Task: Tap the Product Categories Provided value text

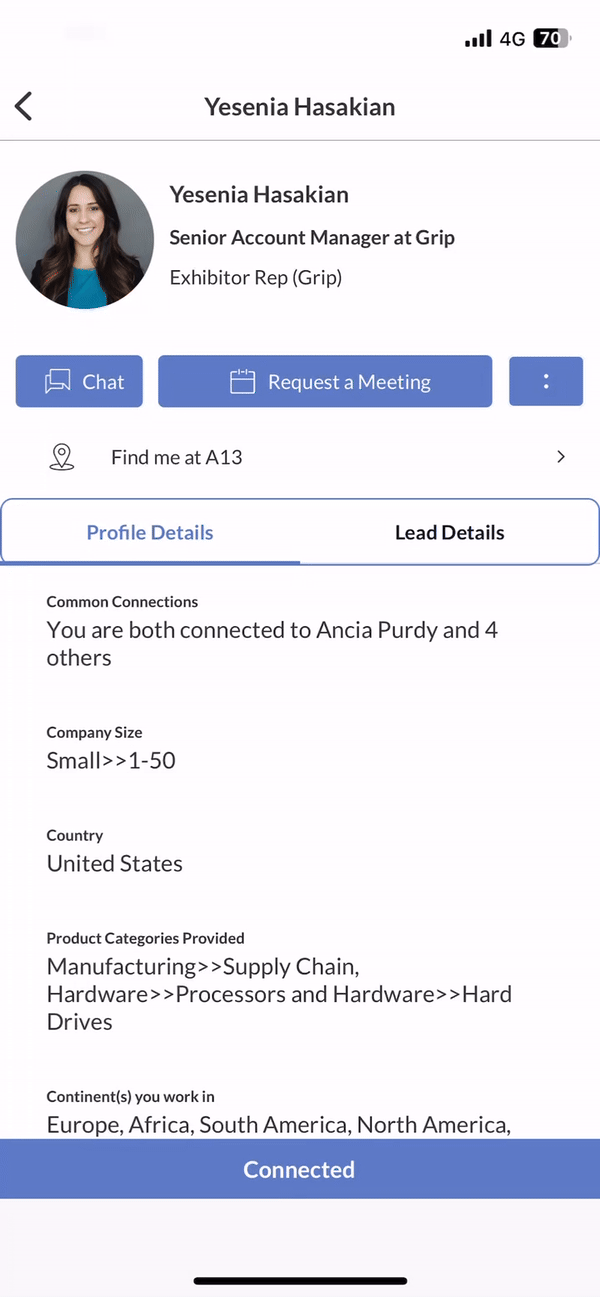Action: coord(279,994)
